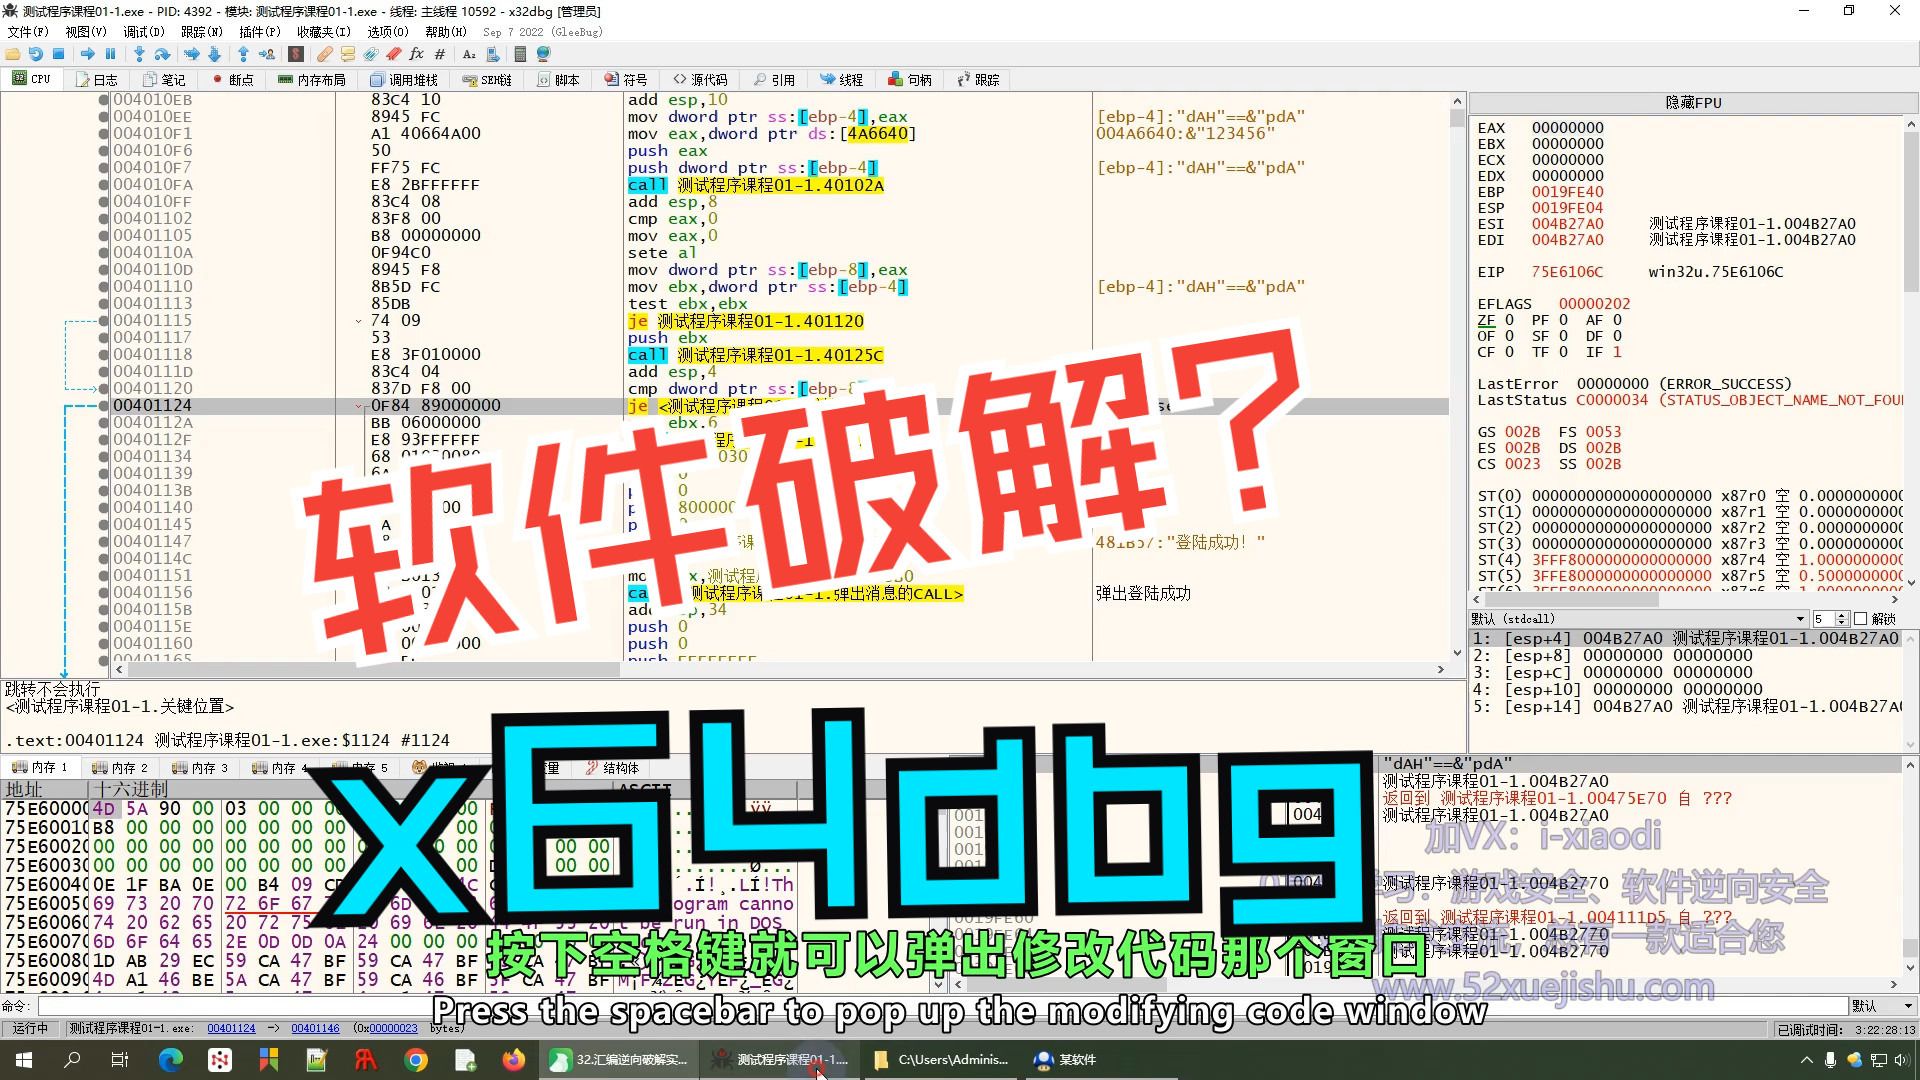Open the Labels tag icon
1920x1080 pixels.
pyautogui.click(x=371, y=54)
